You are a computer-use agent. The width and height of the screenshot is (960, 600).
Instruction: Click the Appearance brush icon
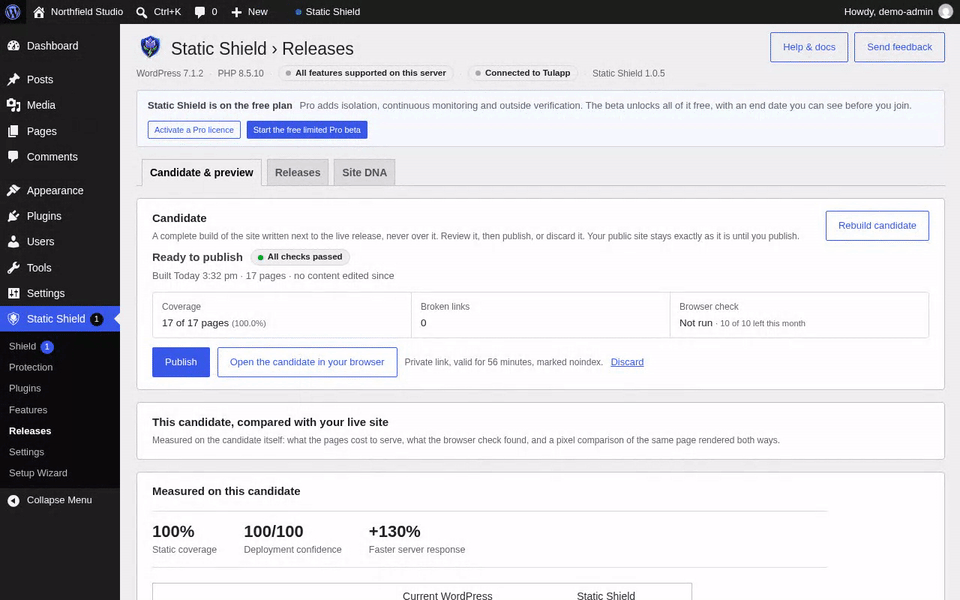[x=13, y=190]
